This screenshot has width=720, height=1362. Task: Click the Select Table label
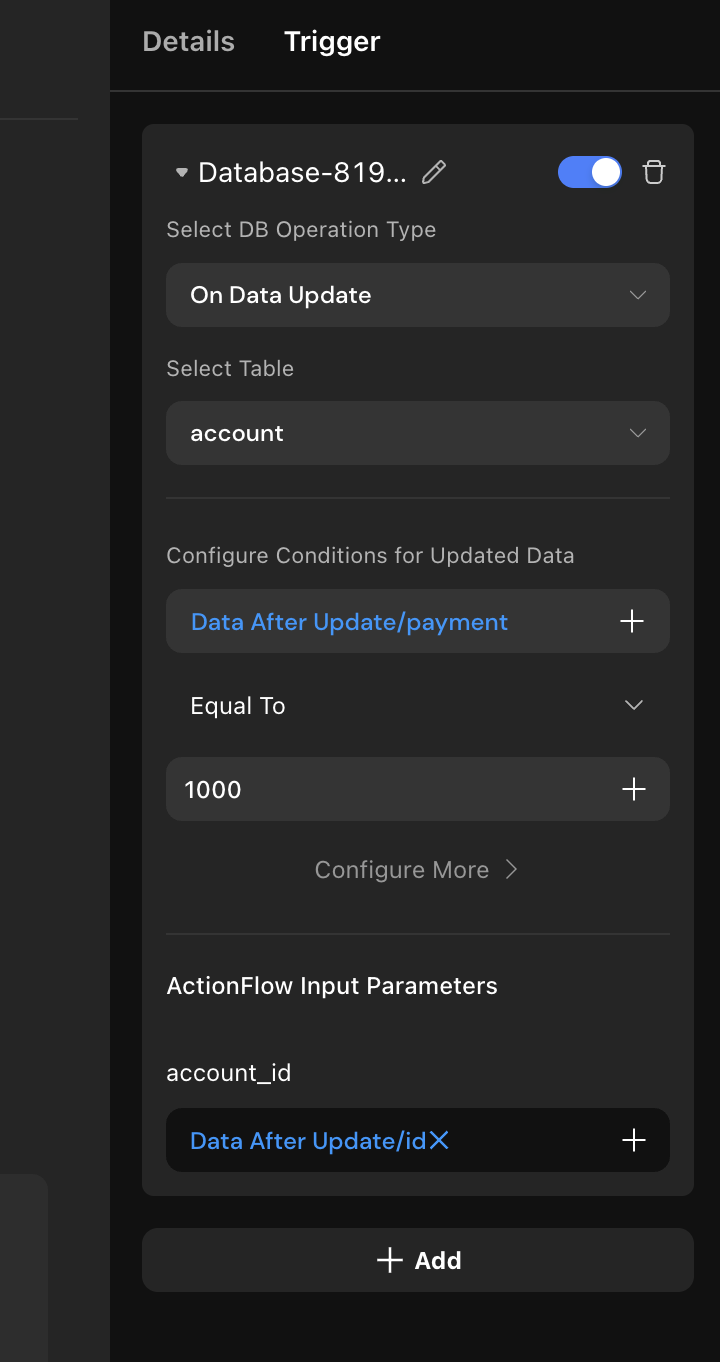click(230, 369)
